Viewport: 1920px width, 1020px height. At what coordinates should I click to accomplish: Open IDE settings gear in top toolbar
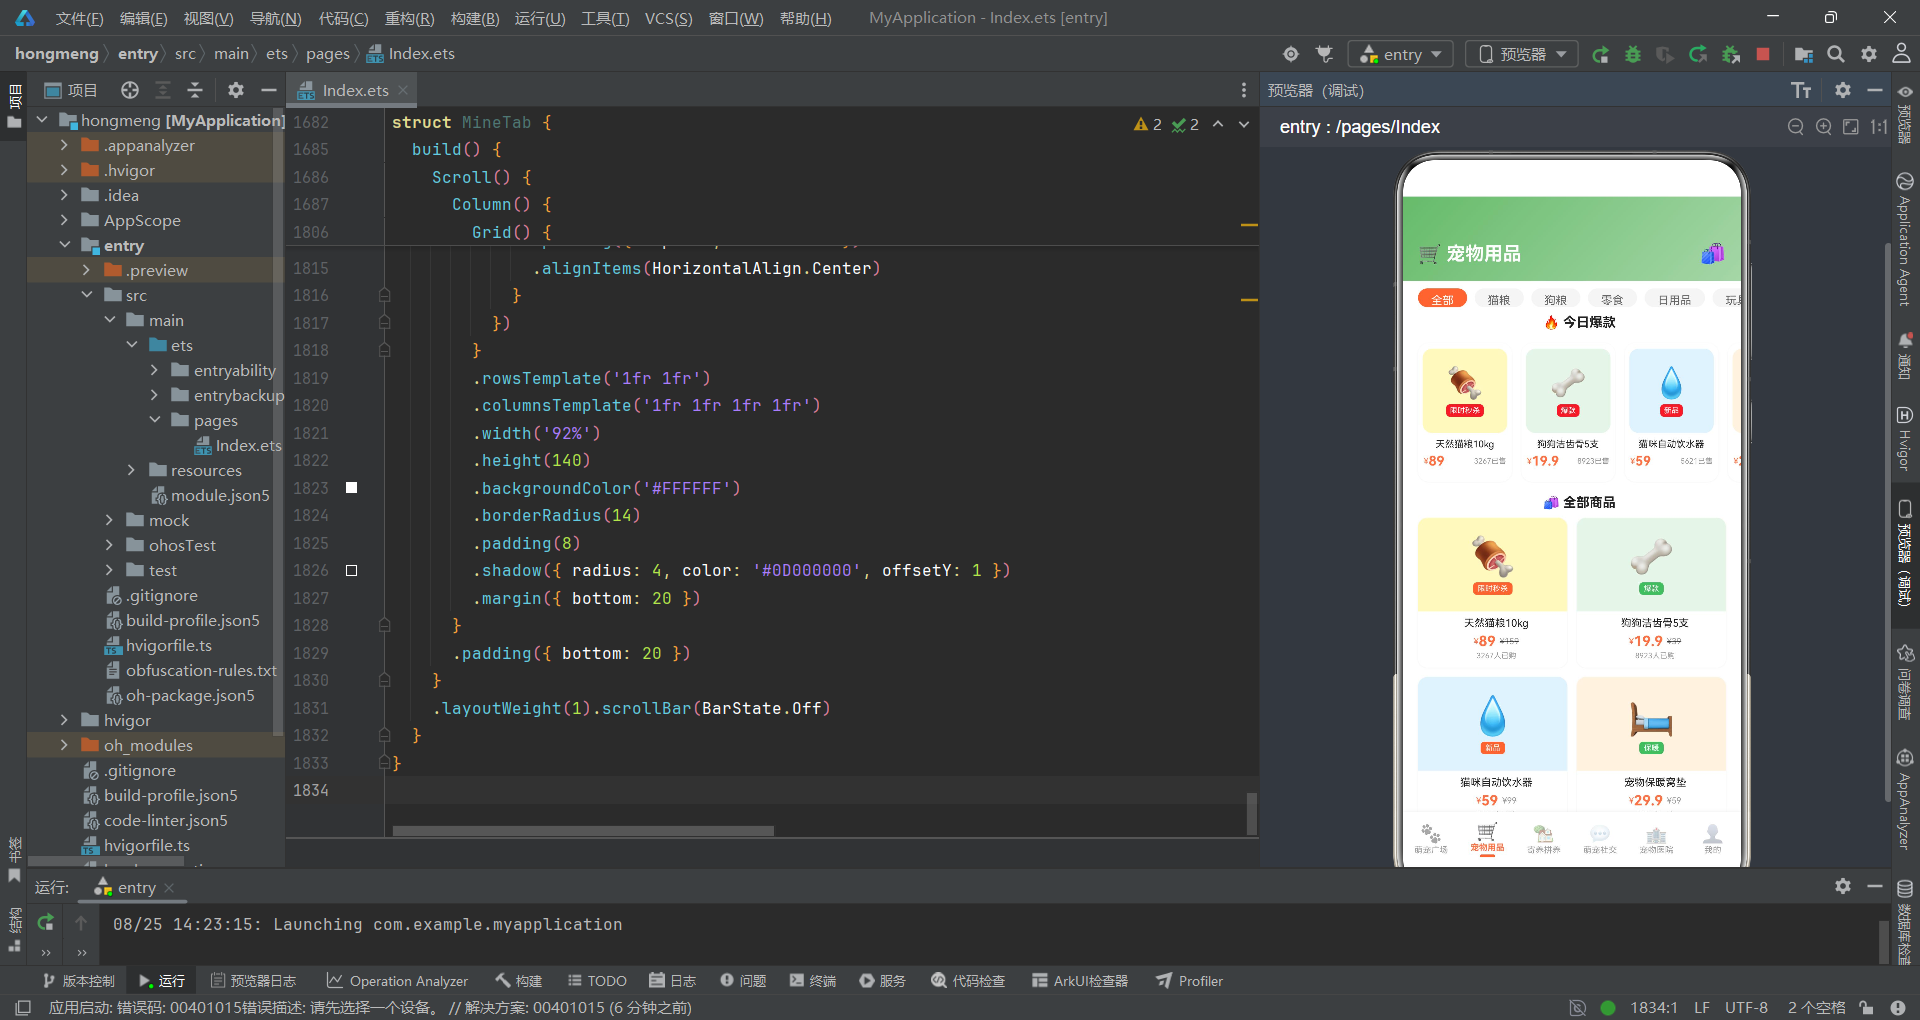[1869, 54]
